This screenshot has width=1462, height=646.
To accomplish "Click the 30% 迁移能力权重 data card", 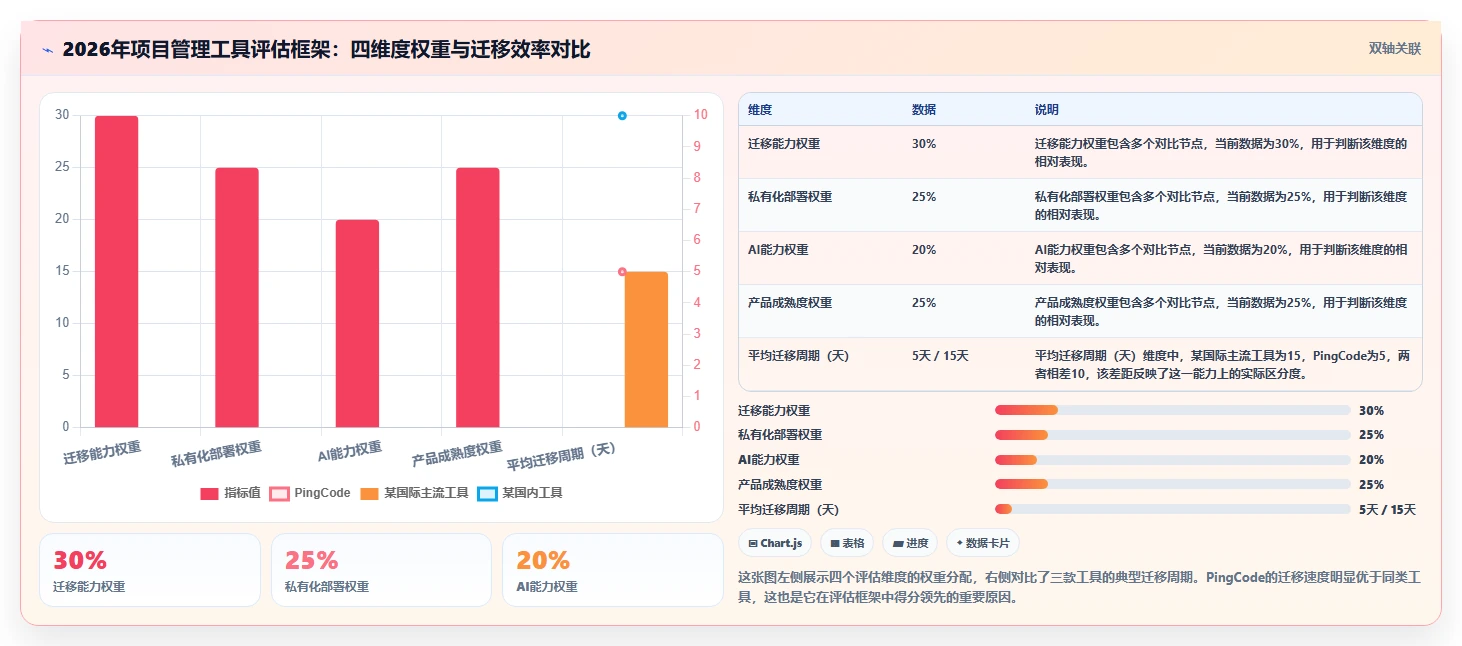I will [150, 570].
